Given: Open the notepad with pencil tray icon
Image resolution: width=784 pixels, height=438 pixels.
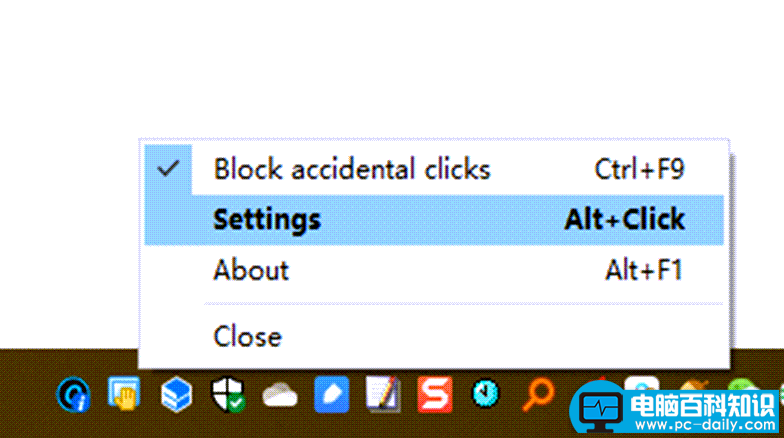Looking at the screenshot, I should (383, 394).
